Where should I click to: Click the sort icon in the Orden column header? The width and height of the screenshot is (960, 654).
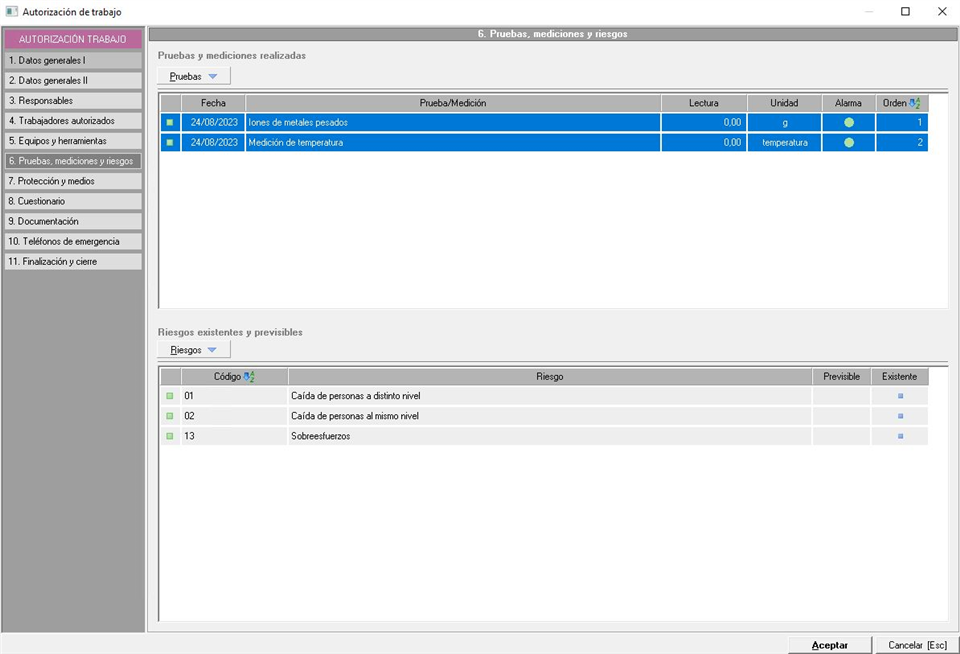[914, 103]
